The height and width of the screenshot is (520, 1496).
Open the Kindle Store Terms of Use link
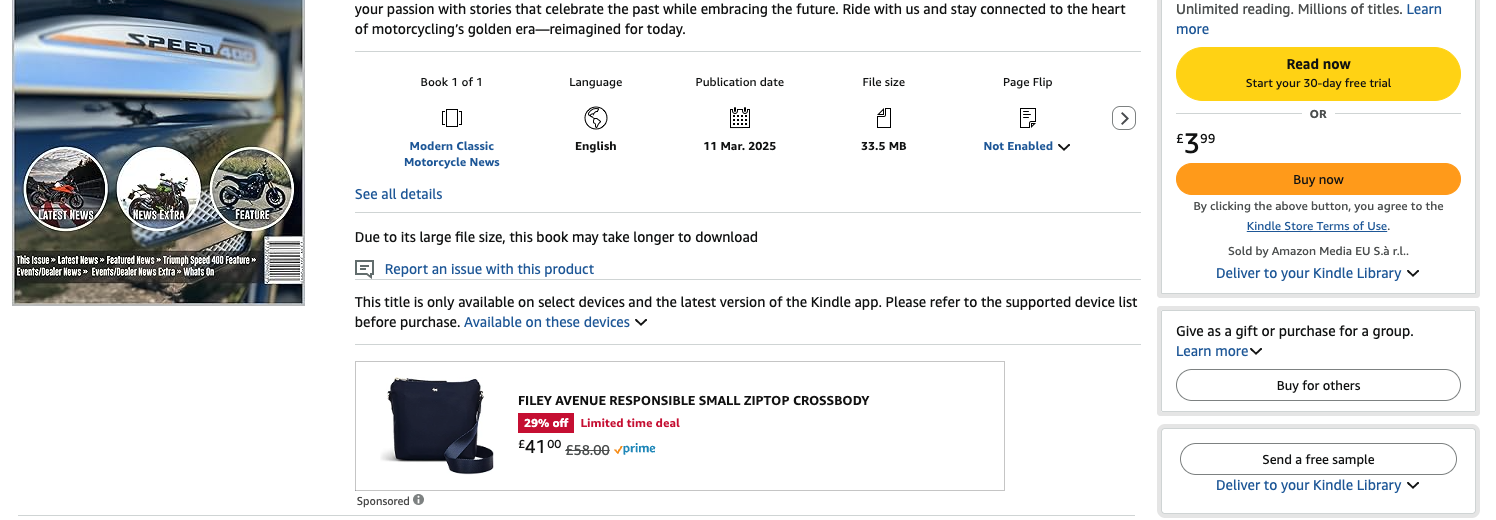pos(1317,226)
